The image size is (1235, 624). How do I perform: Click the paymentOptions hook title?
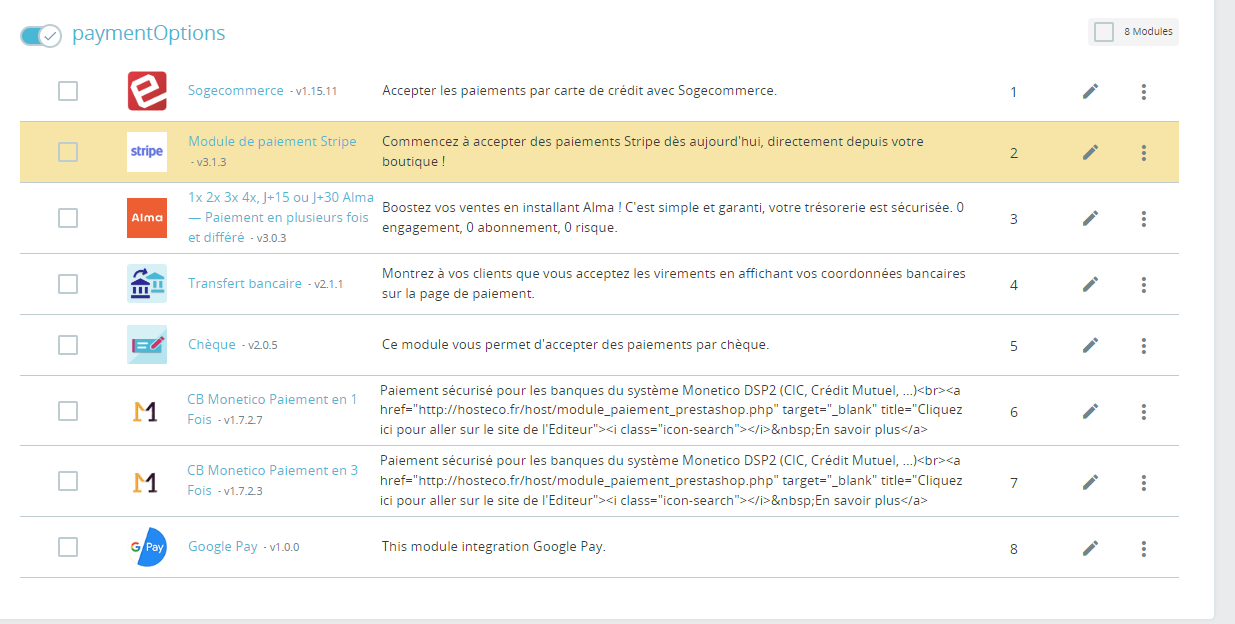[x=148, y=33]
